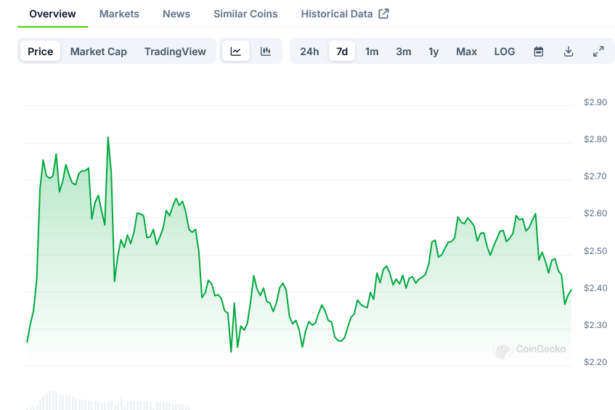Open the Overview tab

(52, 14)
